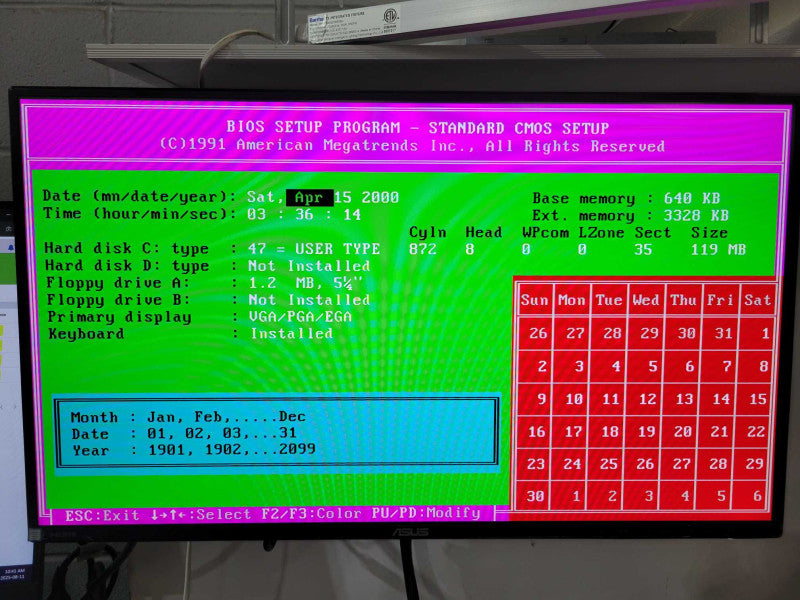This screenshot has height=600, width=800.
Task: Select the highlighted Apr month field
Action: click(x=309, y=197)
